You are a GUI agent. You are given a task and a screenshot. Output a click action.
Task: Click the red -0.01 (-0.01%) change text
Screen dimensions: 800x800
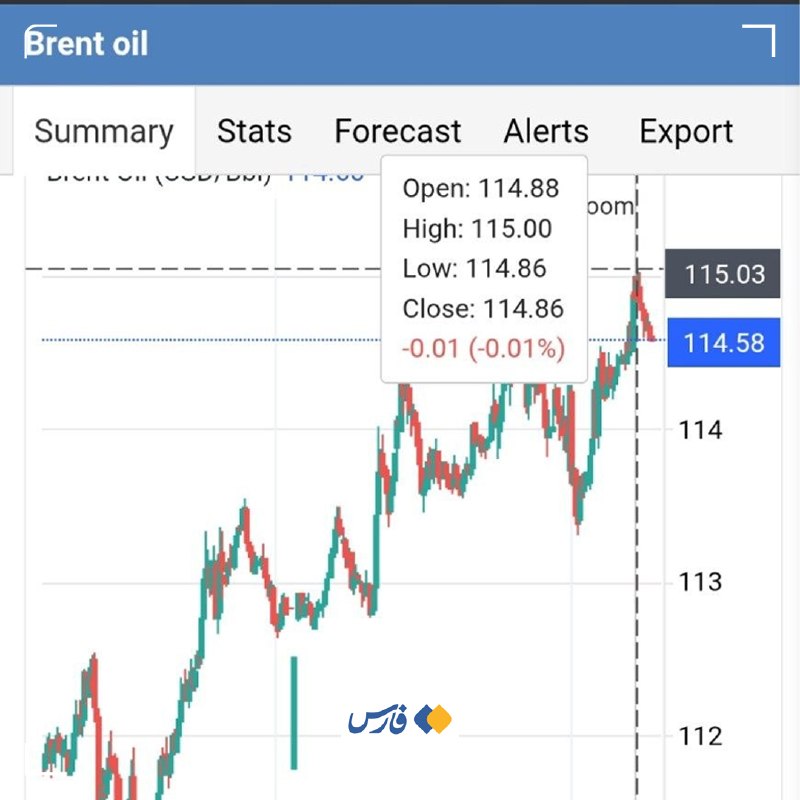pyautogui.click(x=483, y=349)
